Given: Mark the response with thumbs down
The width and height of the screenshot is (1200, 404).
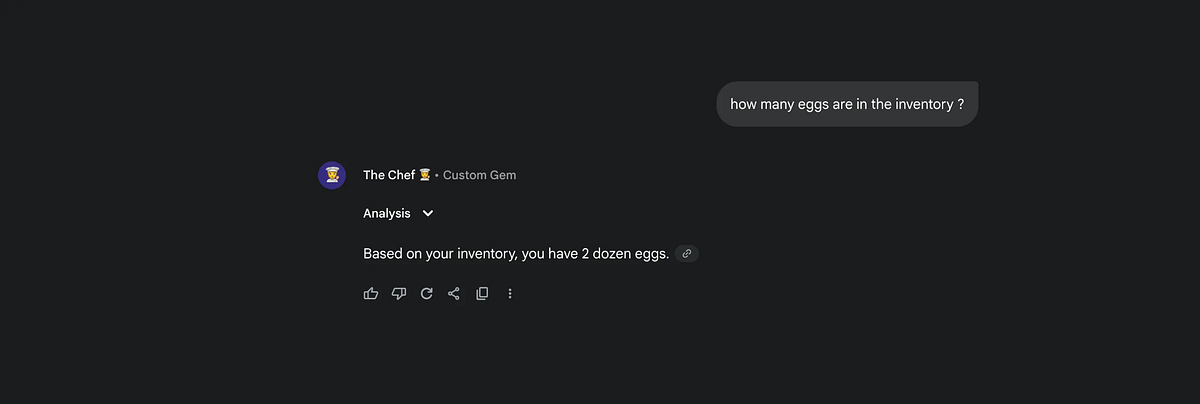Looking at the screenshot, I should (x=399, y=294).
